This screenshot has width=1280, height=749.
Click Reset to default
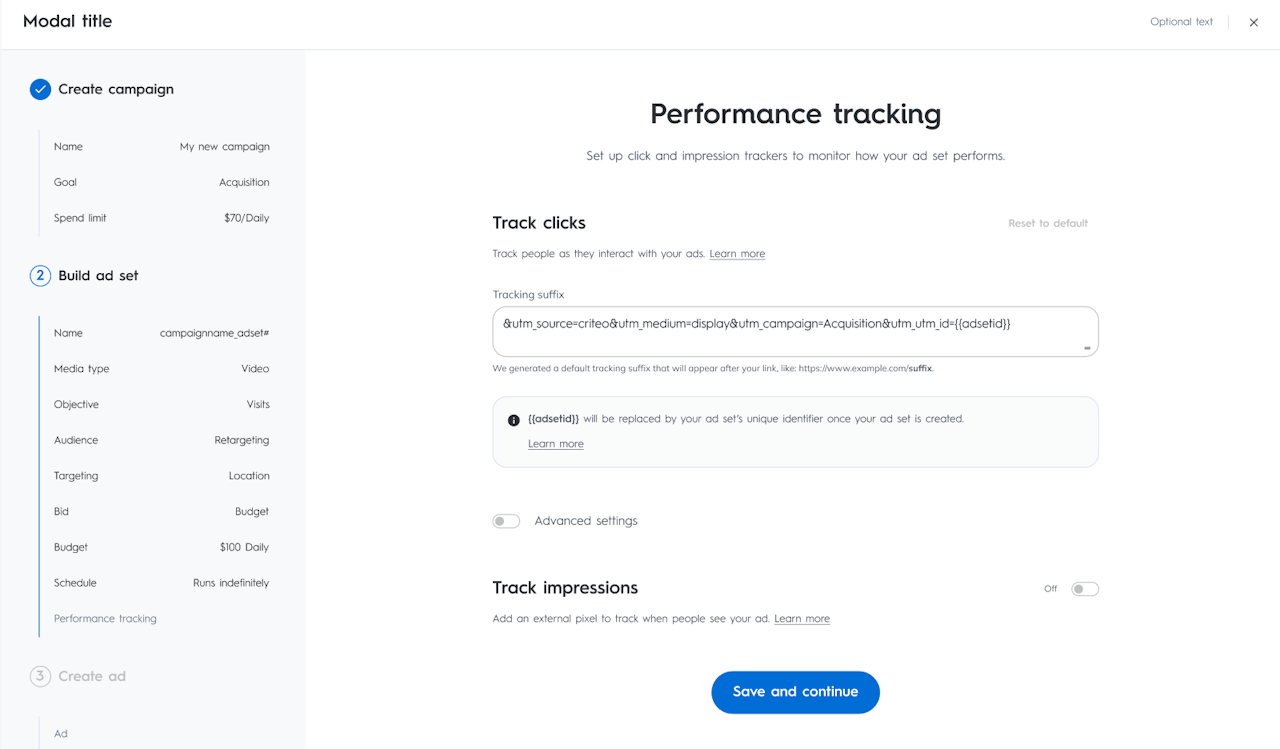pyautogui.click(x=1047, y=224)
